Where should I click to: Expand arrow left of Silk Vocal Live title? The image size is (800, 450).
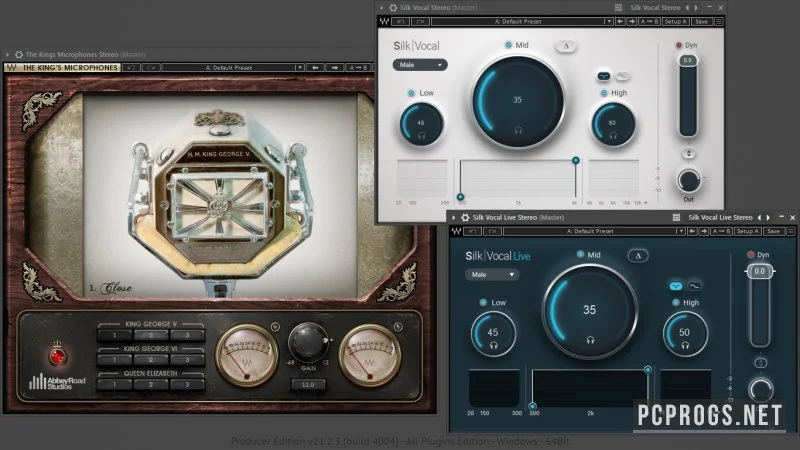pyautogui.click(x=454, y=217)
